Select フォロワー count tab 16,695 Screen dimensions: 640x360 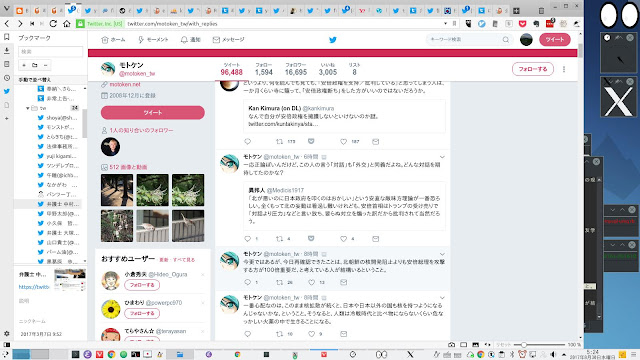click(x=296, y=69)
